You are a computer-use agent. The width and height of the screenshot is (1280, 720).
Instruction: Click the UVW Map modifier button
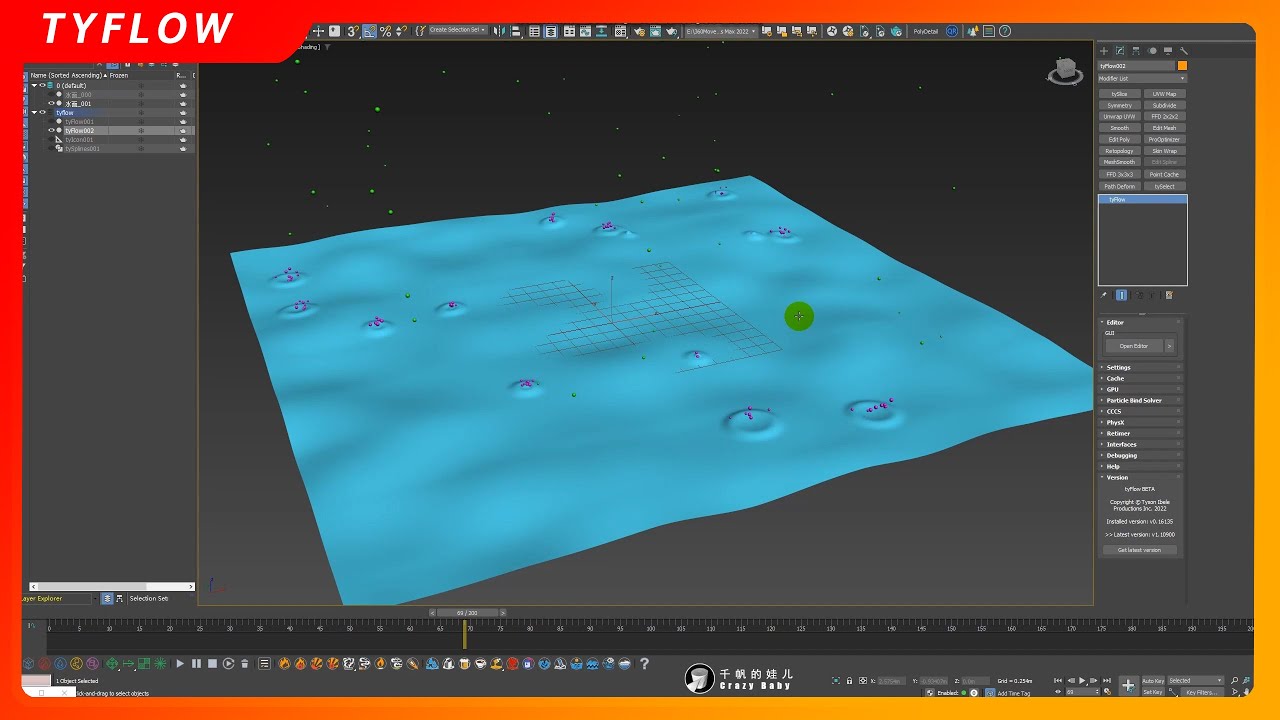pyautogui.click(x=1164, y=94)
